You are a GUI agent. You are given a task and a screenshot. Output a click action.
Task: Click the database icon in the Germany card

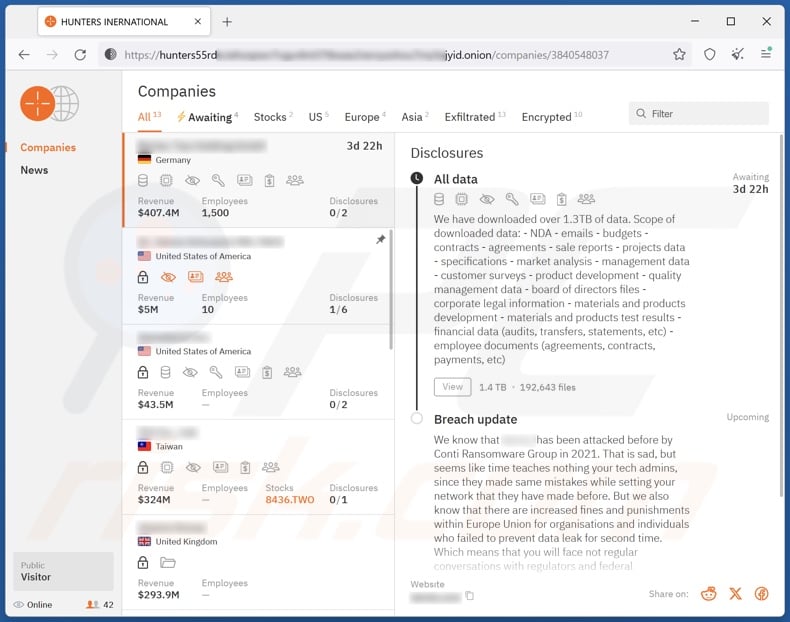click(143, 180)
